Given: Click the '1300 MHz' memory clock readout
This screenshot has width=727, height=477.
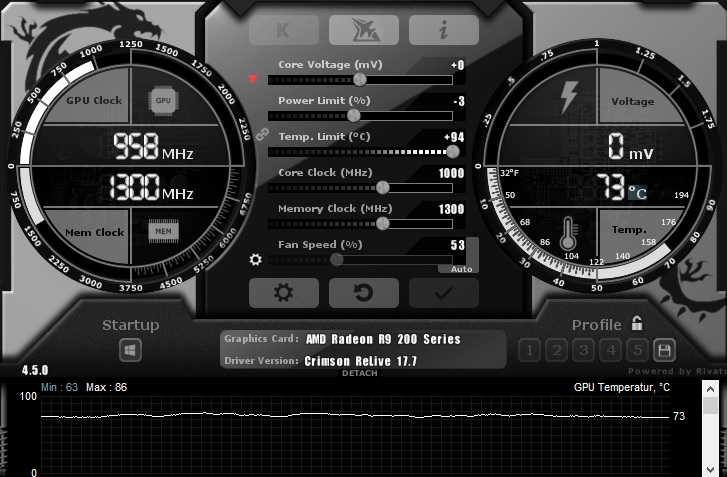Looking at the screenshot, I should coord(151,187).
